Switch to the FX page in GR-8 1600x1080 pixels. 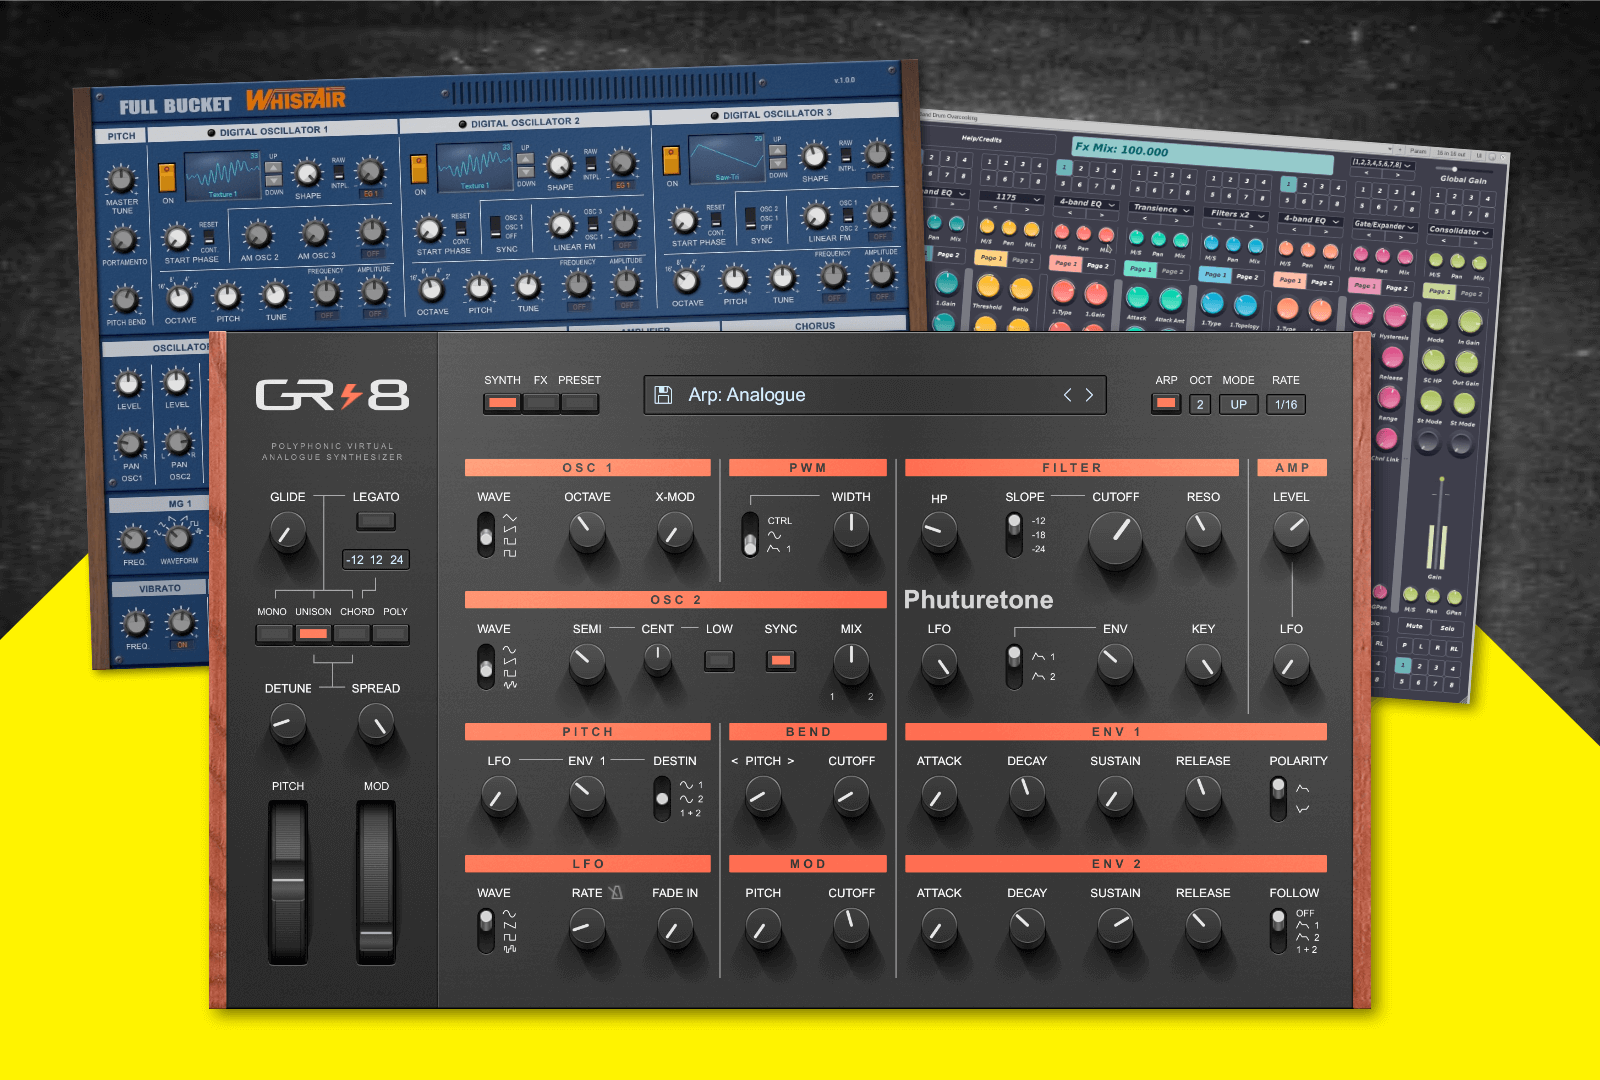tap(541, 403)
